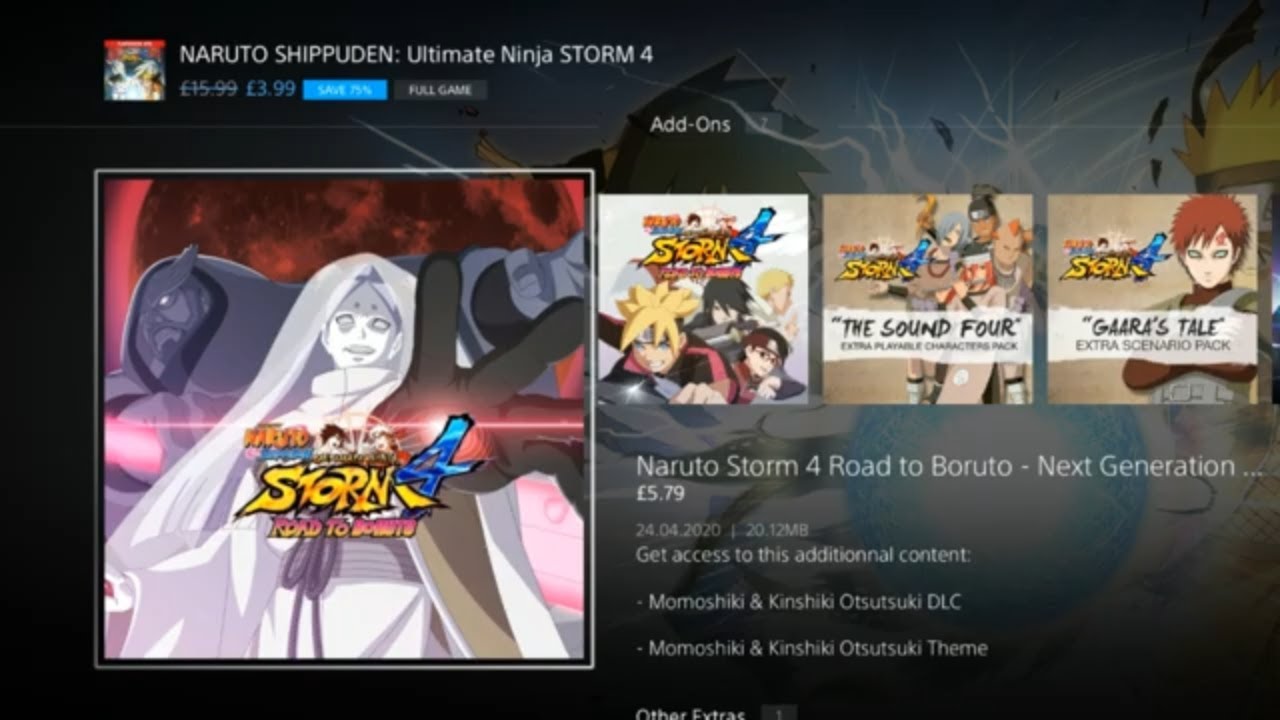Select the small Boruto and Sarada add-on tile
Viewport: 1280px width, 720px height.
pyautogui.click(x=703, y=299)
